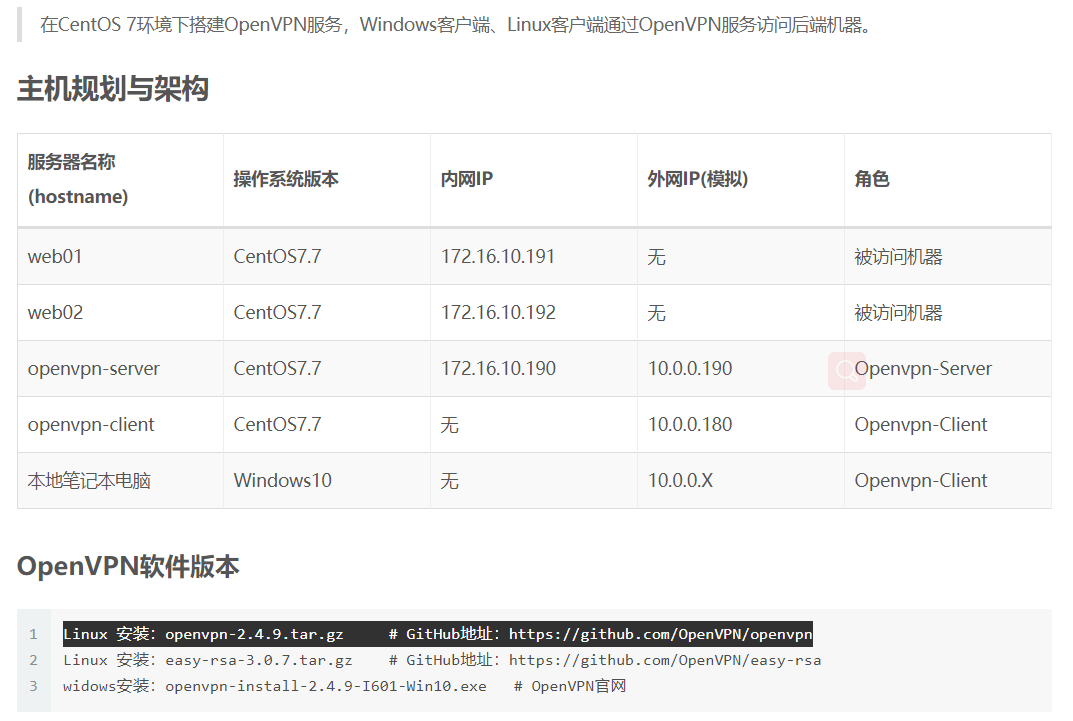Click CentOS7.7 in the web02 row
Image resolution: width=1073 pixels, height=721 pixels.
click(x=277, y=313)
